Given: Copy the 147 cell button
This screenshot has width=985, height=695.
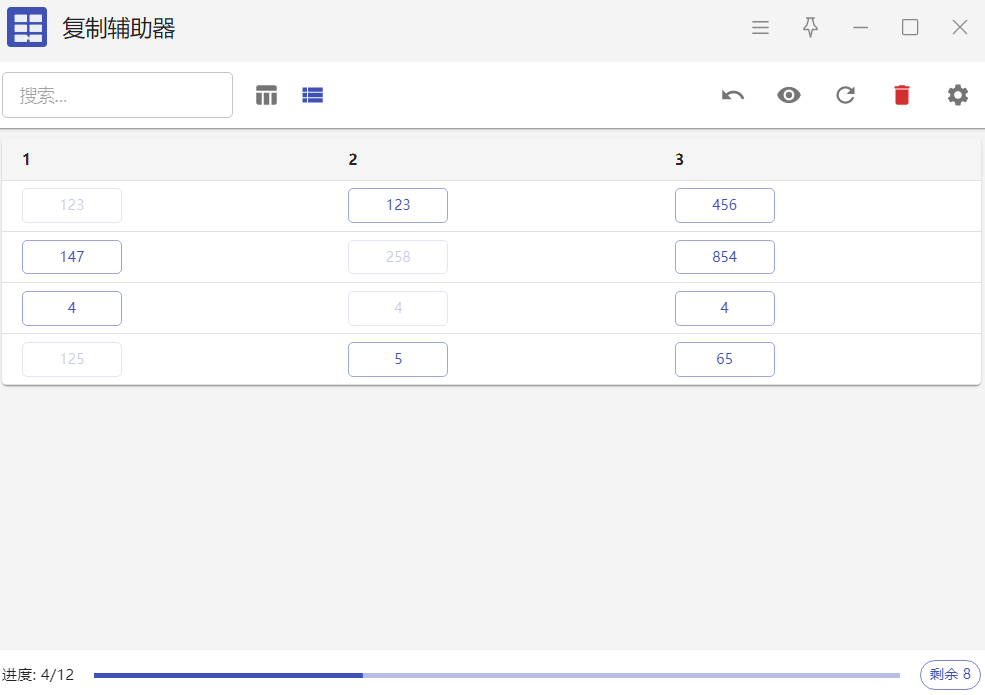Looking at the screenshot, I should (72, 257).
